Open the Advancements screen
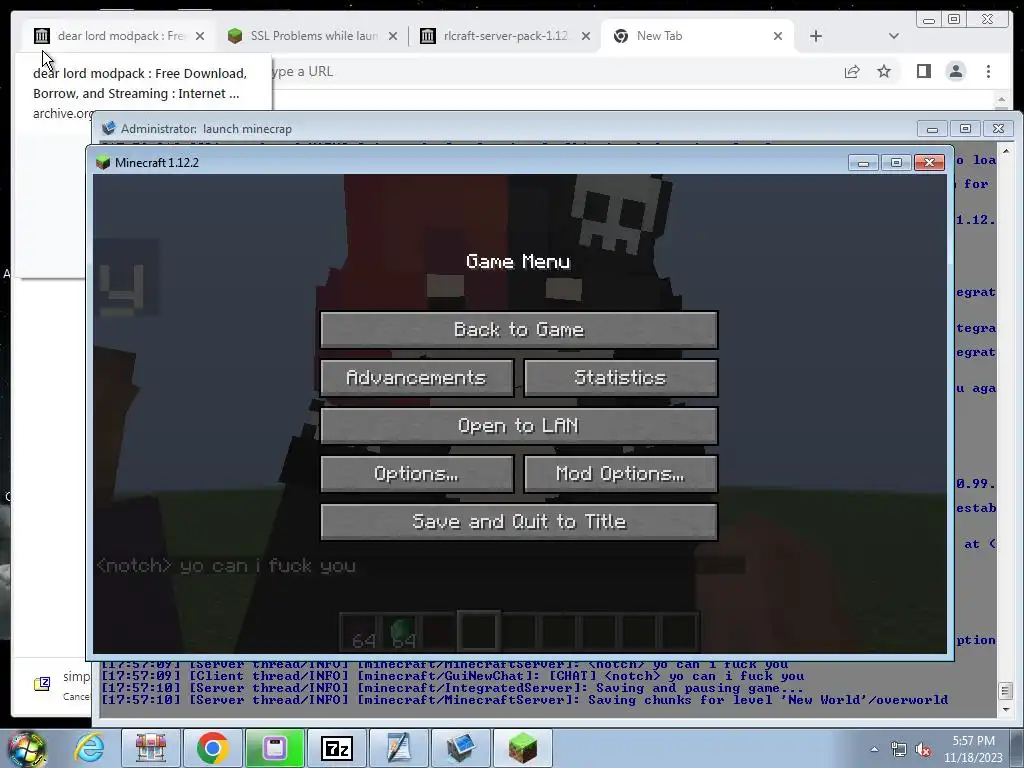The image size is (1024, 768). pos(417,377)
